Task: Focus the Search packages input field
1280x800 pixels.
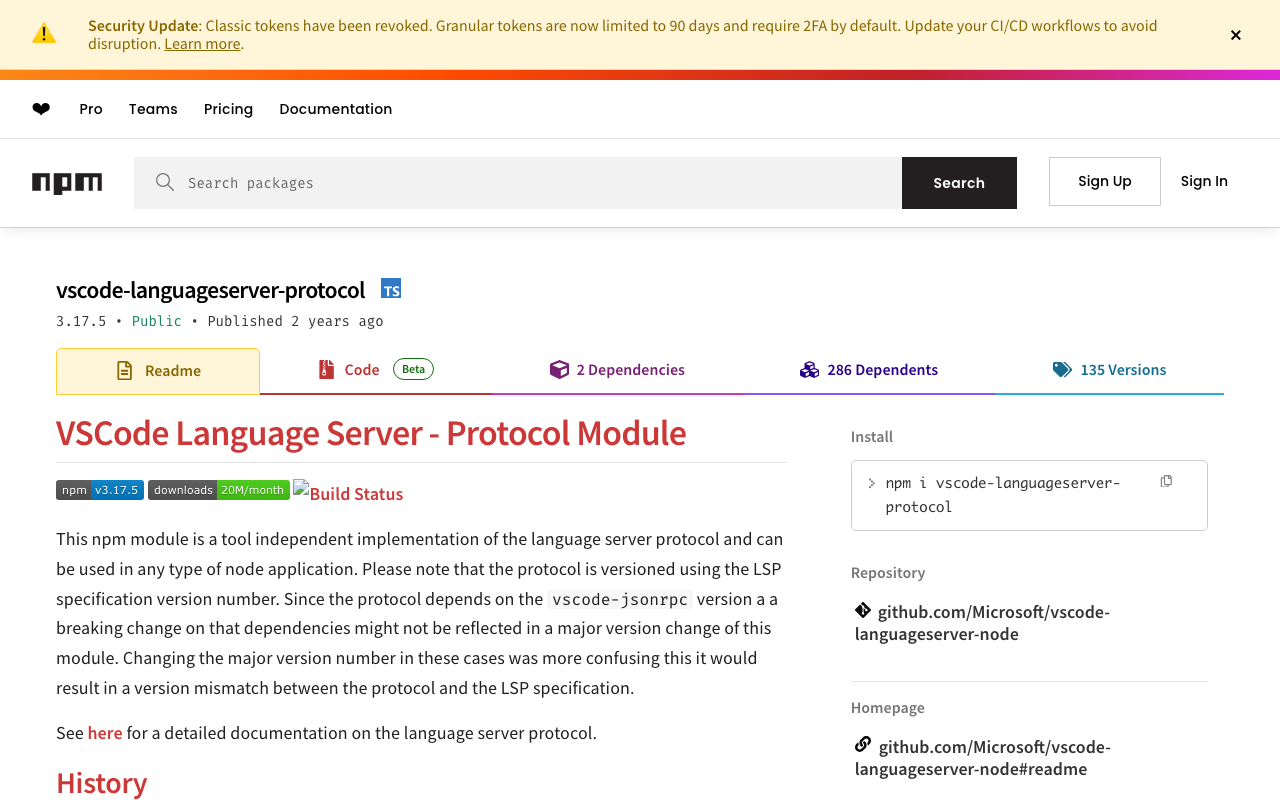Action: [540, 183]
